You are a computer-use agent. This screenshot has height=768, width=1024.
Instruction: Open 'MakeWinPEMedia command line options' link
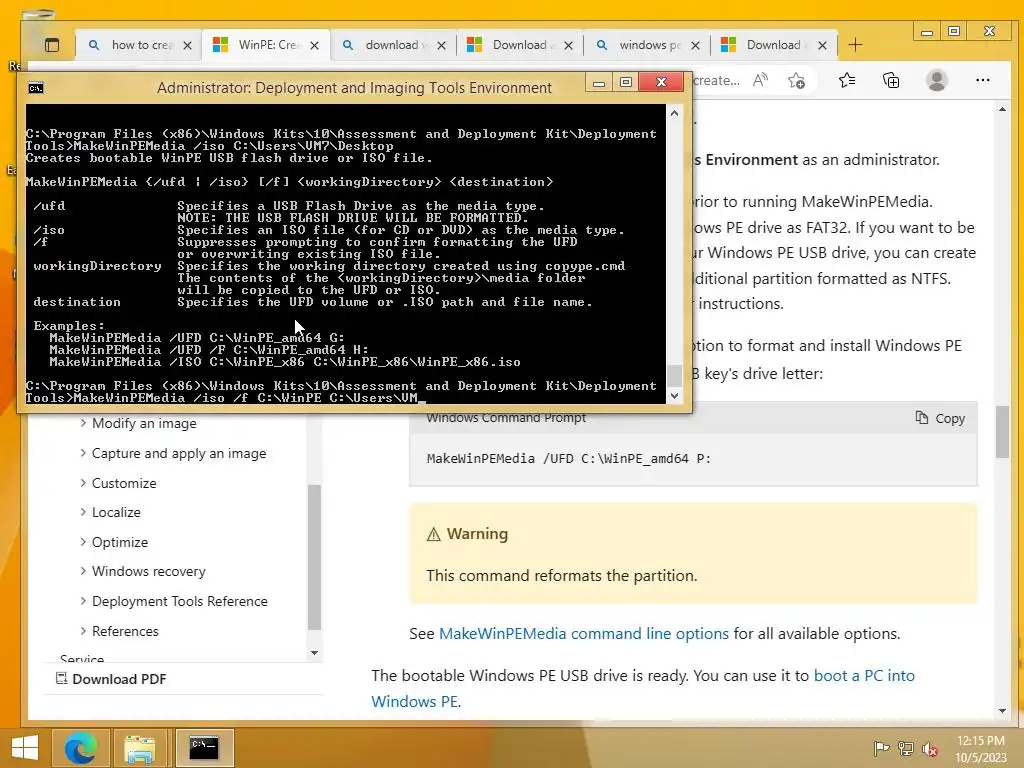point(584,633)
